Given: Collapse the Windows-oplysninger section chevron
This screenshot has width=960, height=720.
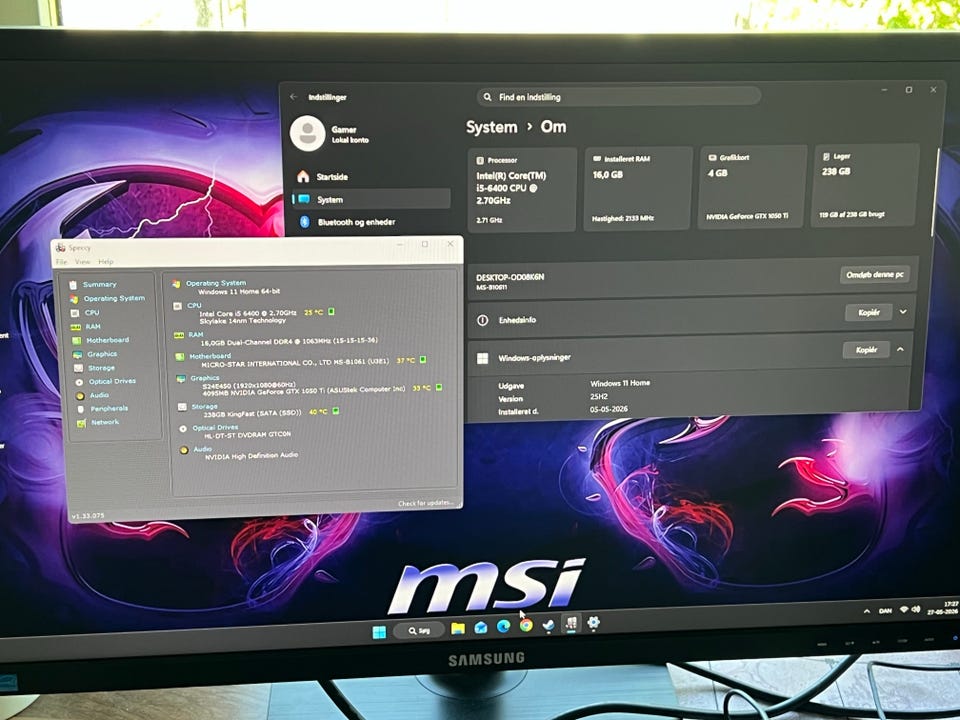Looking at the screenshot, I should point(901,349).
